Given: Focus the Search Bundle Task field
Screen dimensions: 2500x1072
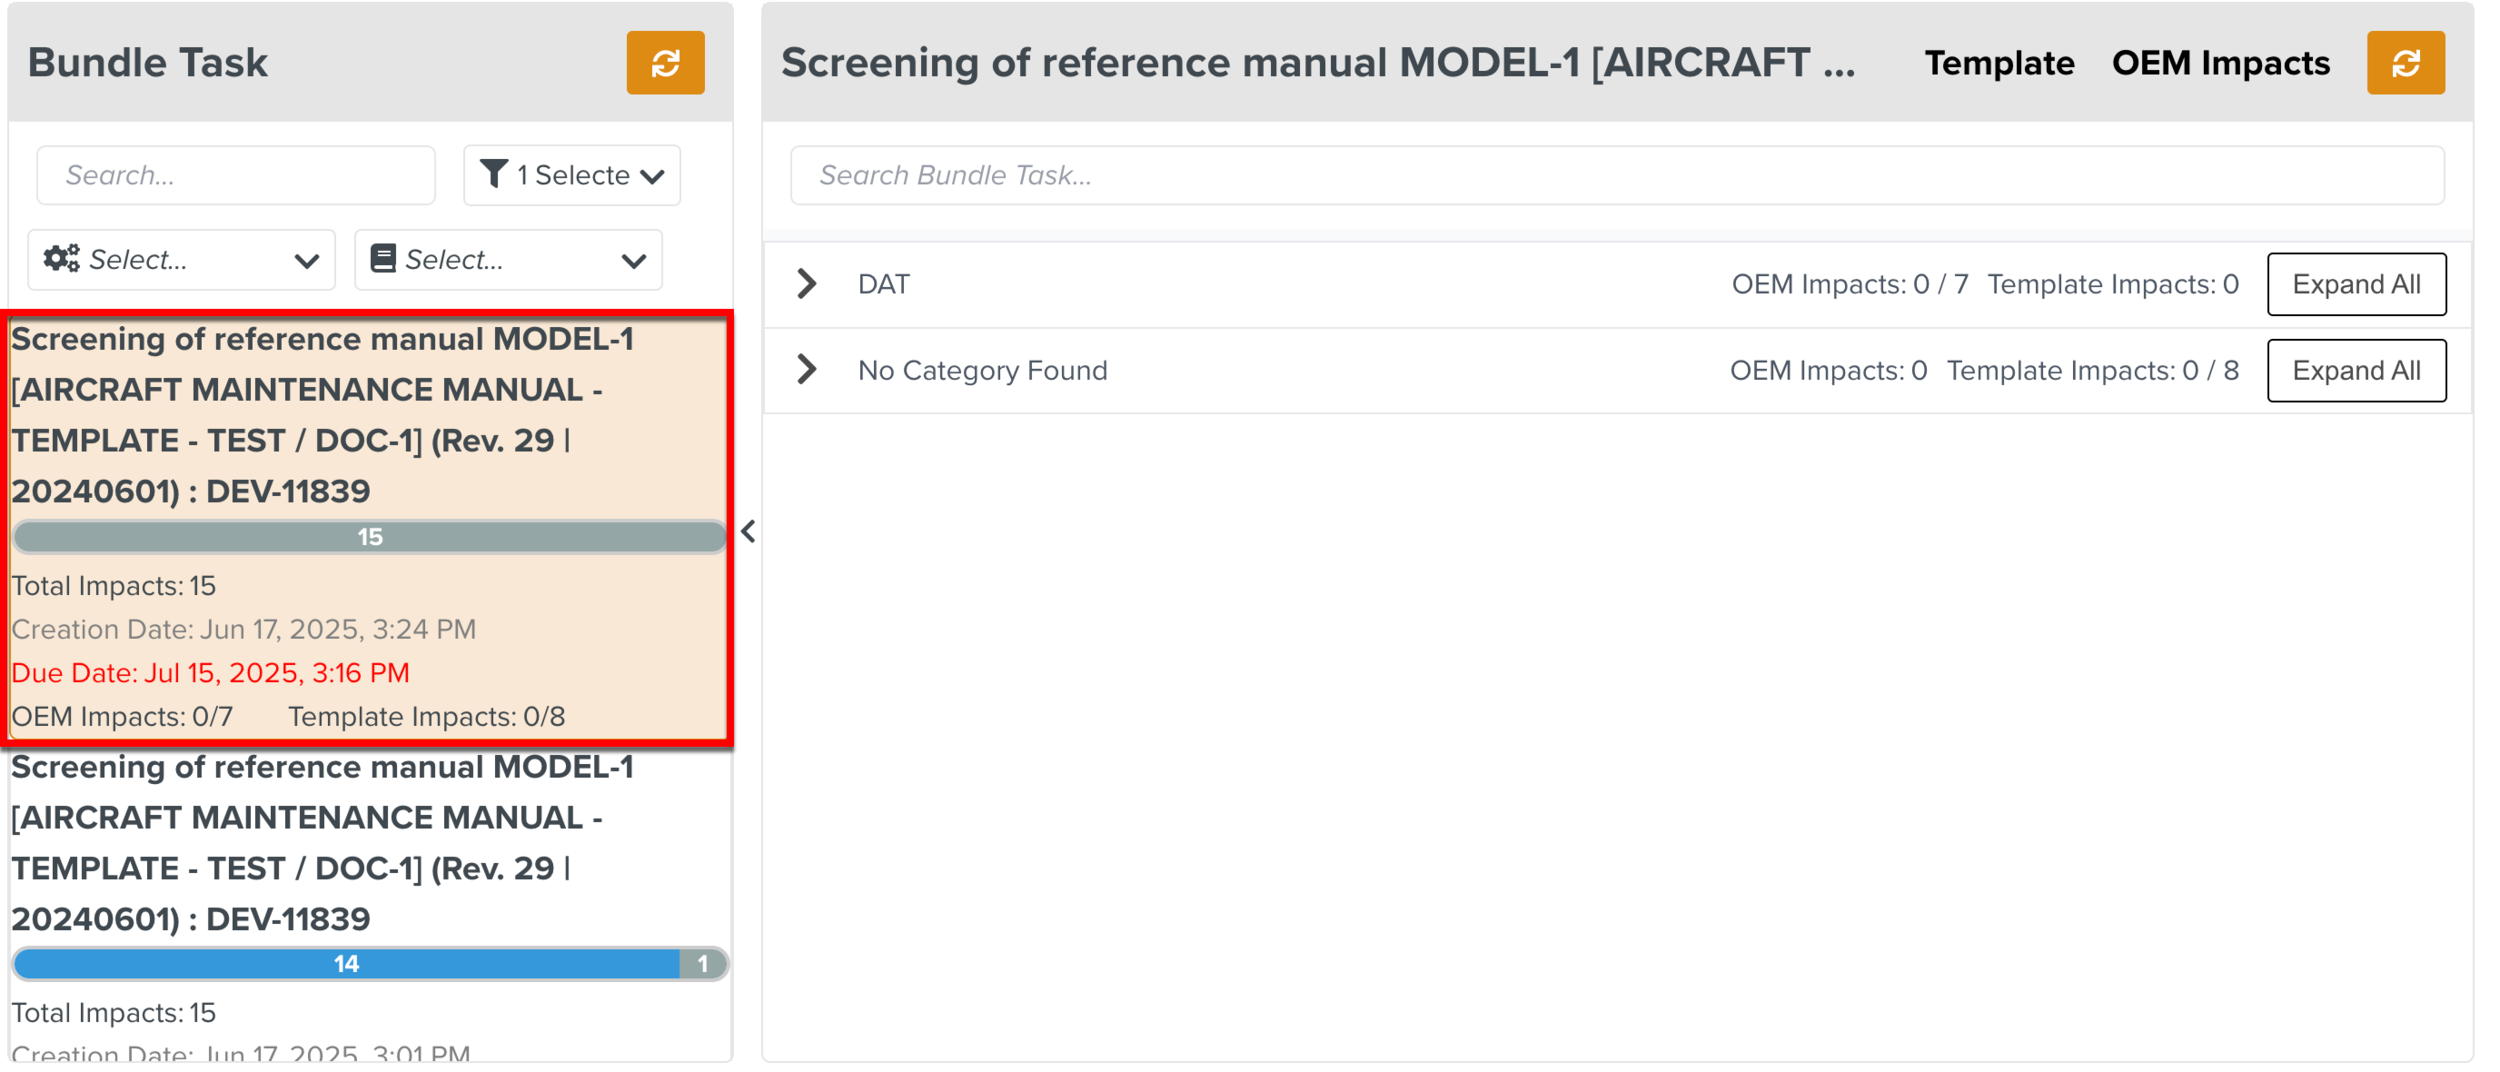Looking at the screenshot, I should point(1616,175).
